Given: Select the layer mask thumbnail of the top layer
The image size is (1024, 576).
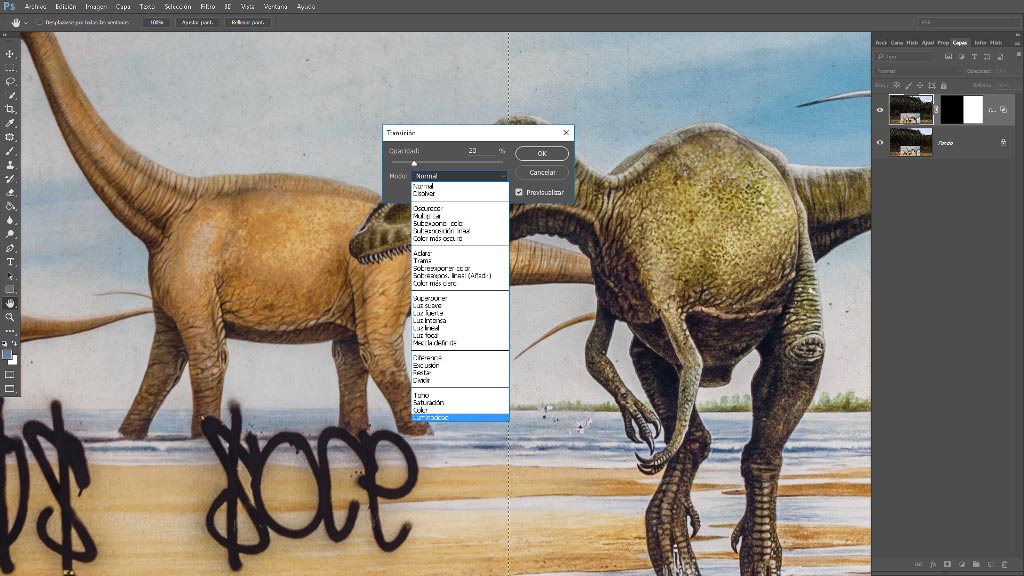Looking at the screenshot, I should click(x=961, y=110).
